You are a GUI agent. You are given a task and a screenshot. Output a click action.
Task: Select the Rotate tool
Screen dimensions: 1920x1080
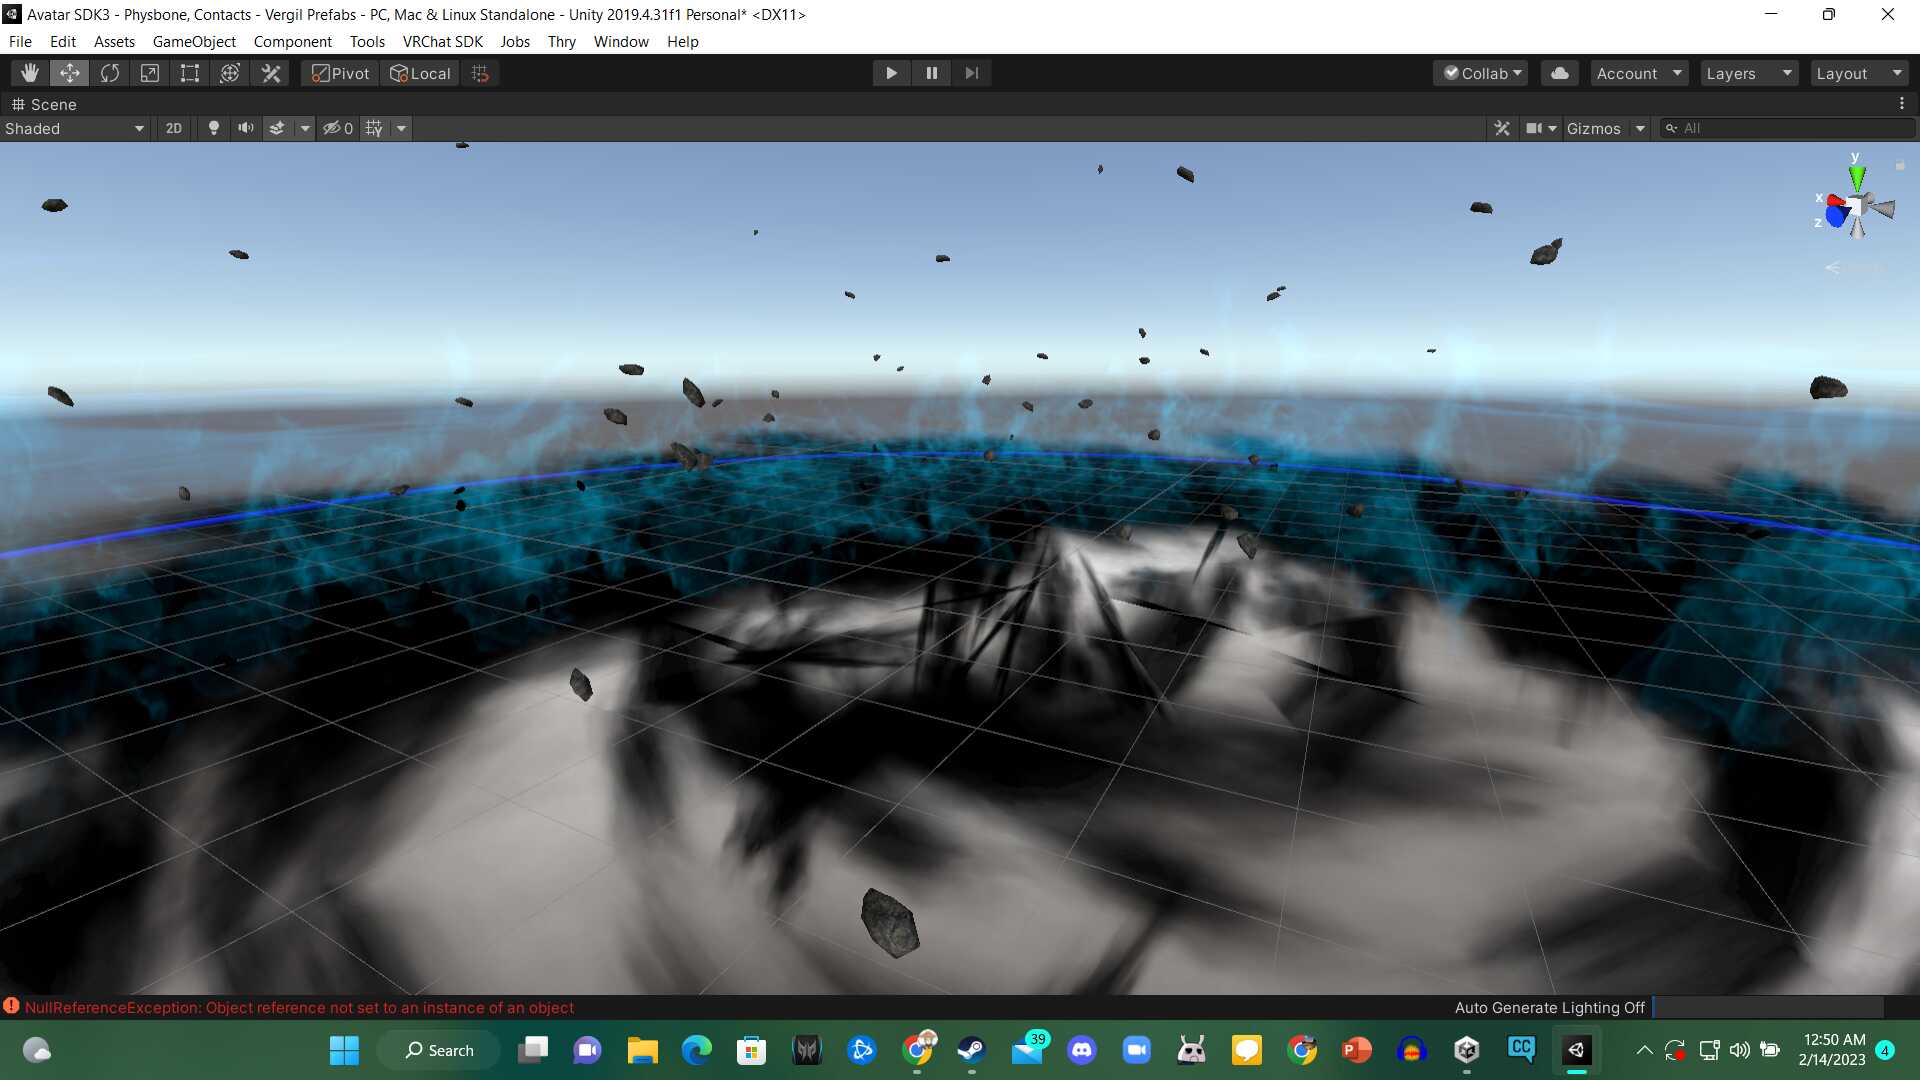(x=110, y=73)
